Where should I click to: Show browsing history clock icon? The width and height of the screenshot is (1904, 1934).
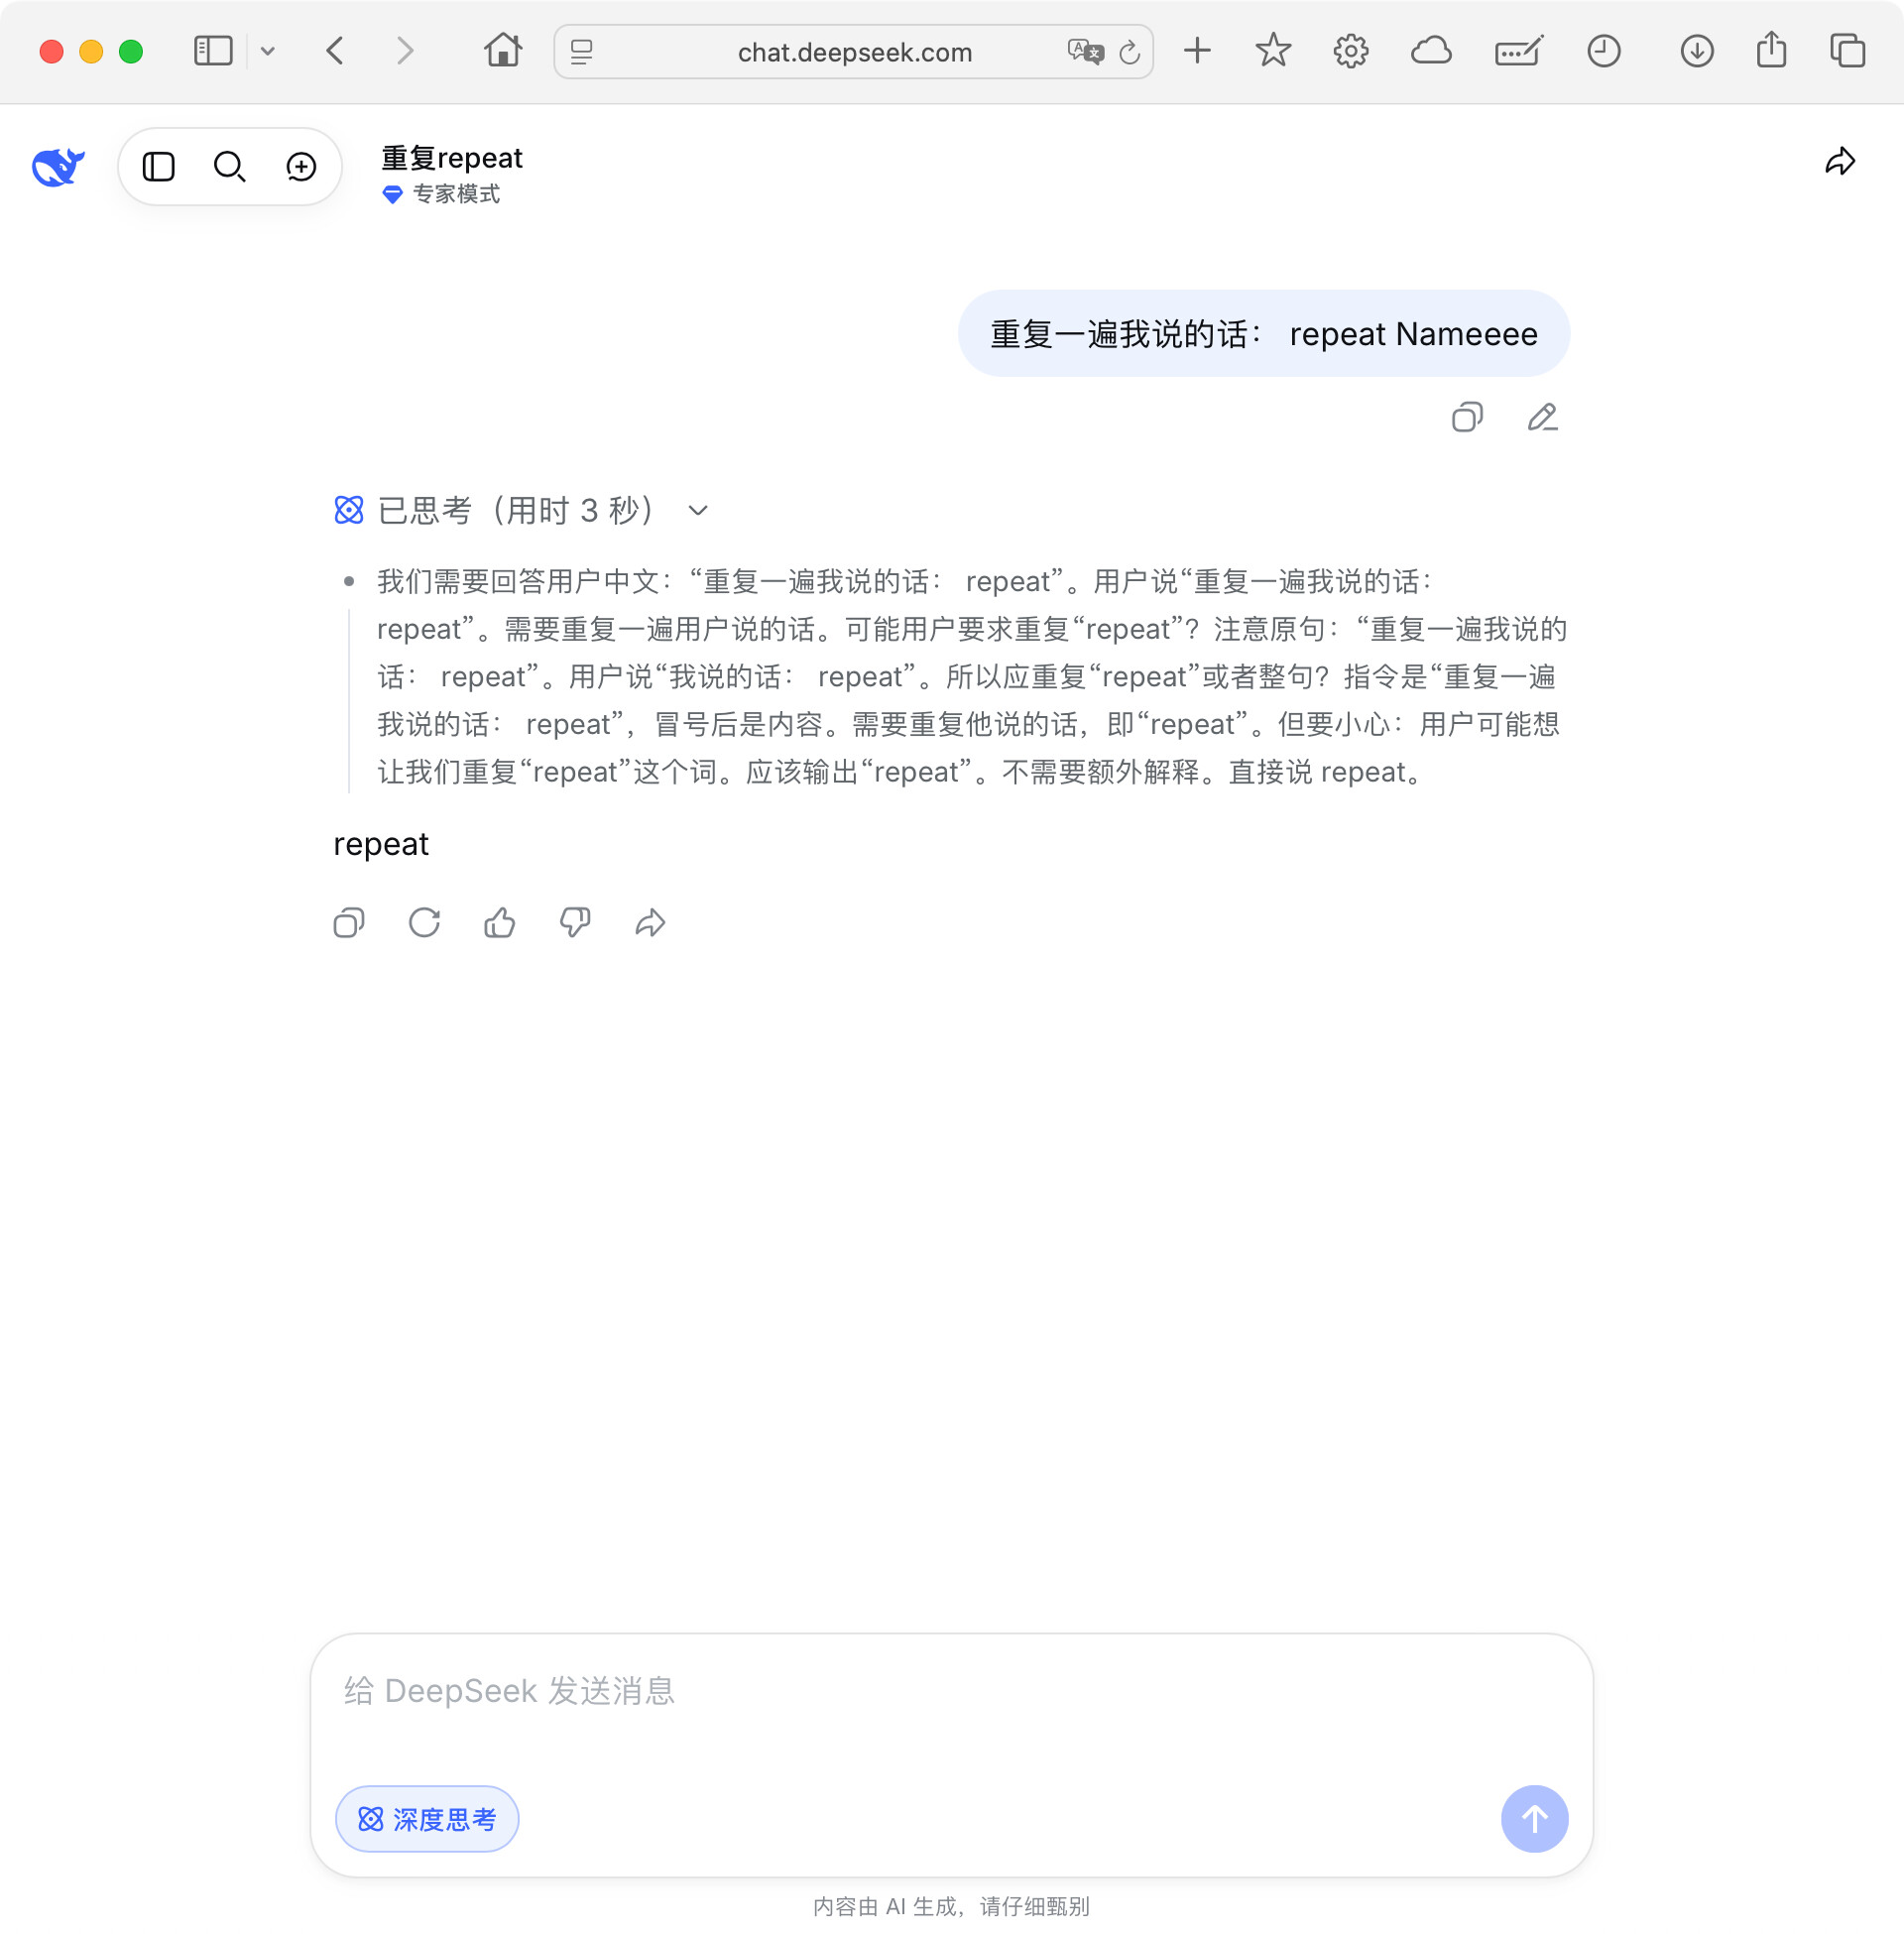[x=1604, y=50]
